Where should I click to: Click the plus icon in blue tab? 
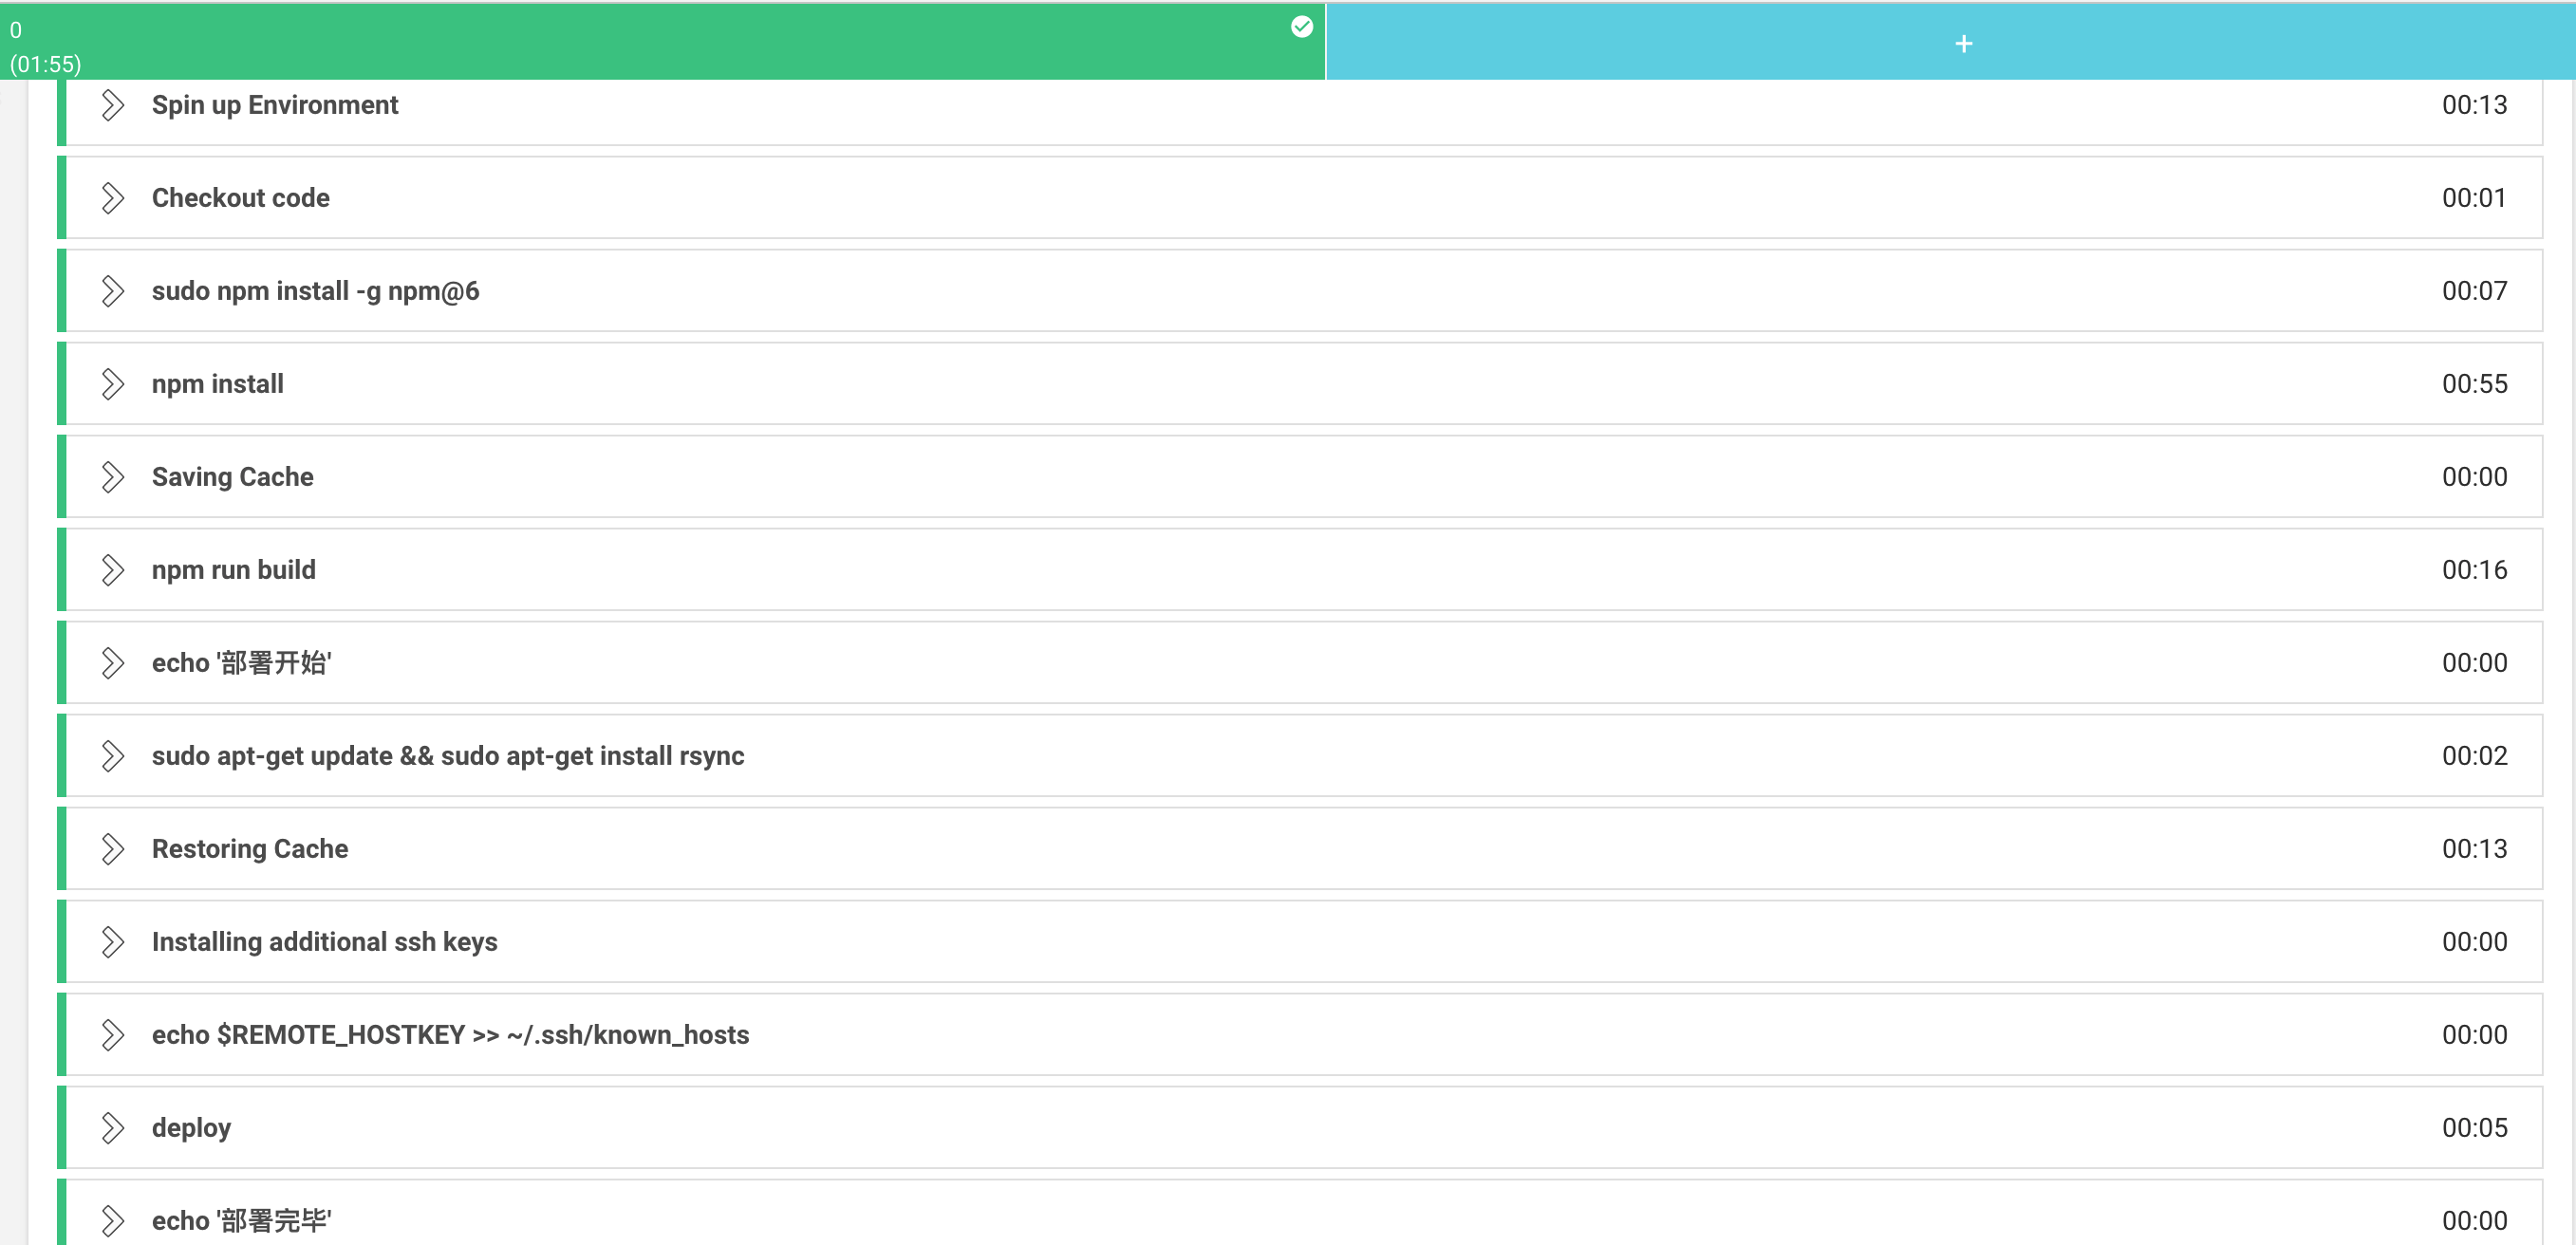(1963, 44)
